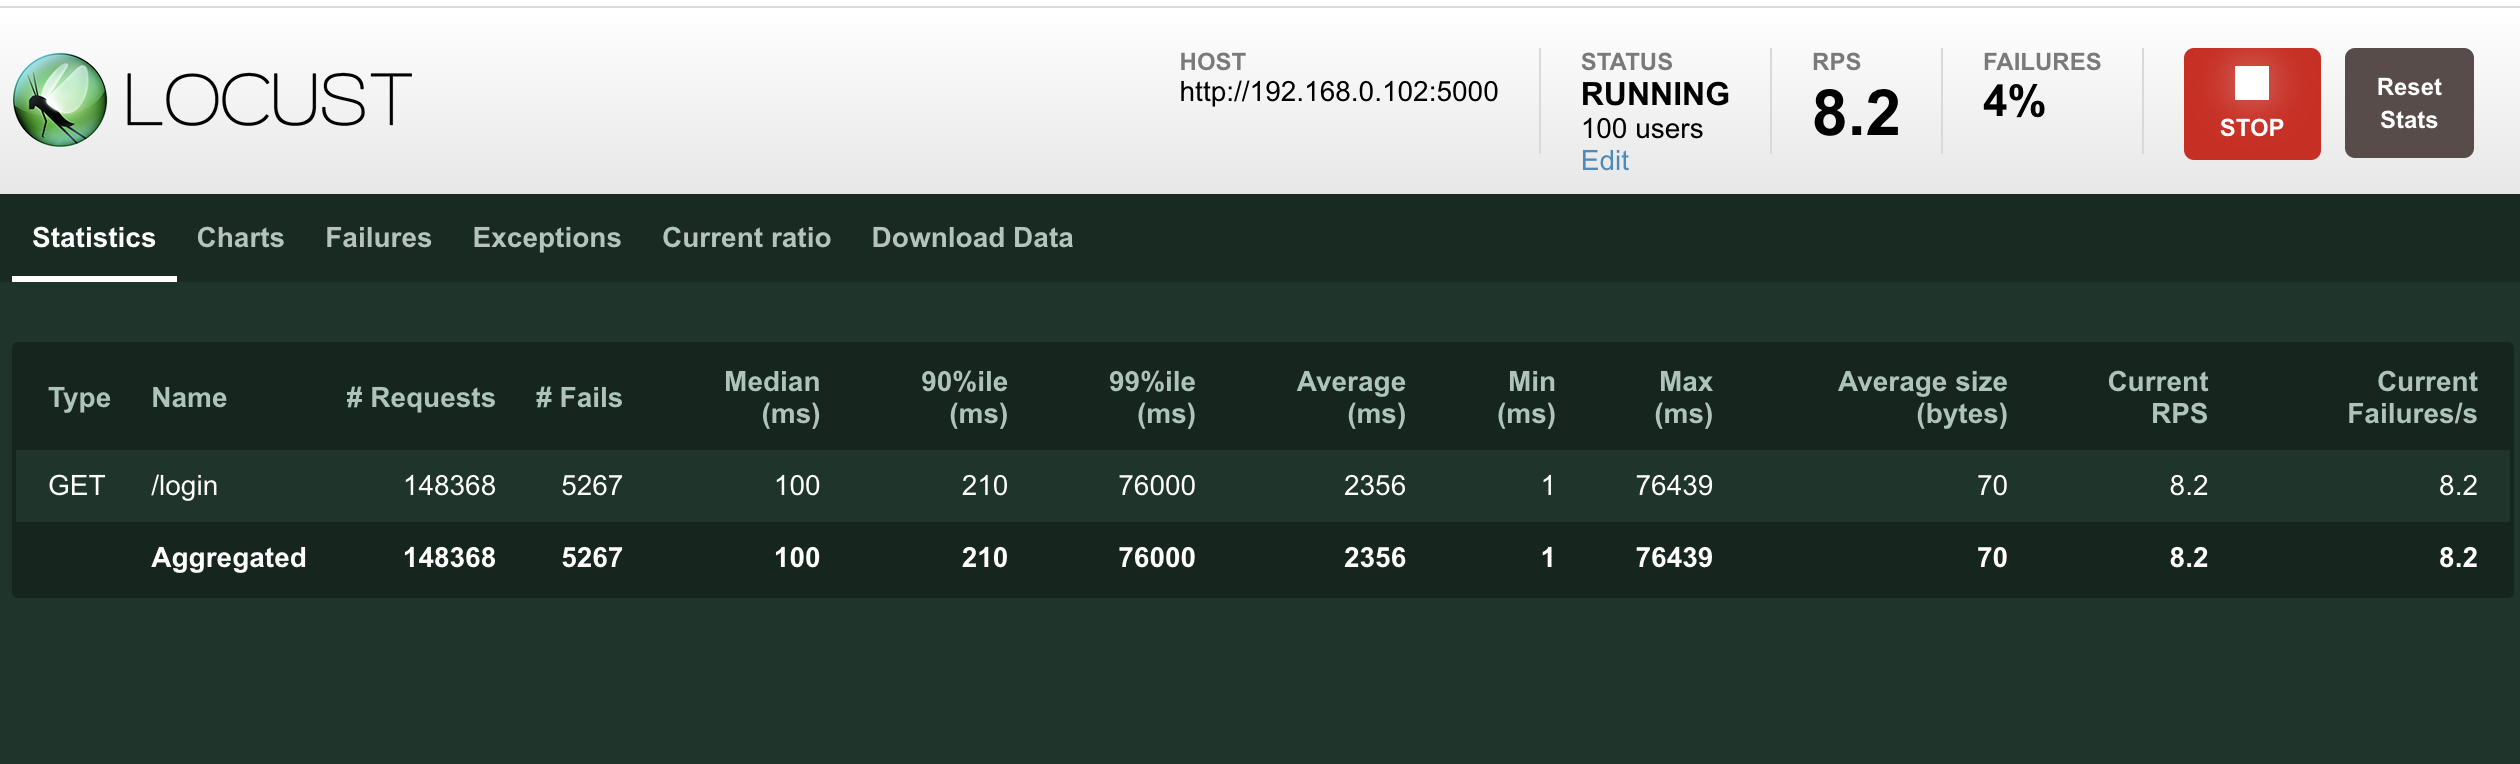Viewport: 2520px width, 764px height.
Task: Click the /login row name
Action: click(184, 486)
